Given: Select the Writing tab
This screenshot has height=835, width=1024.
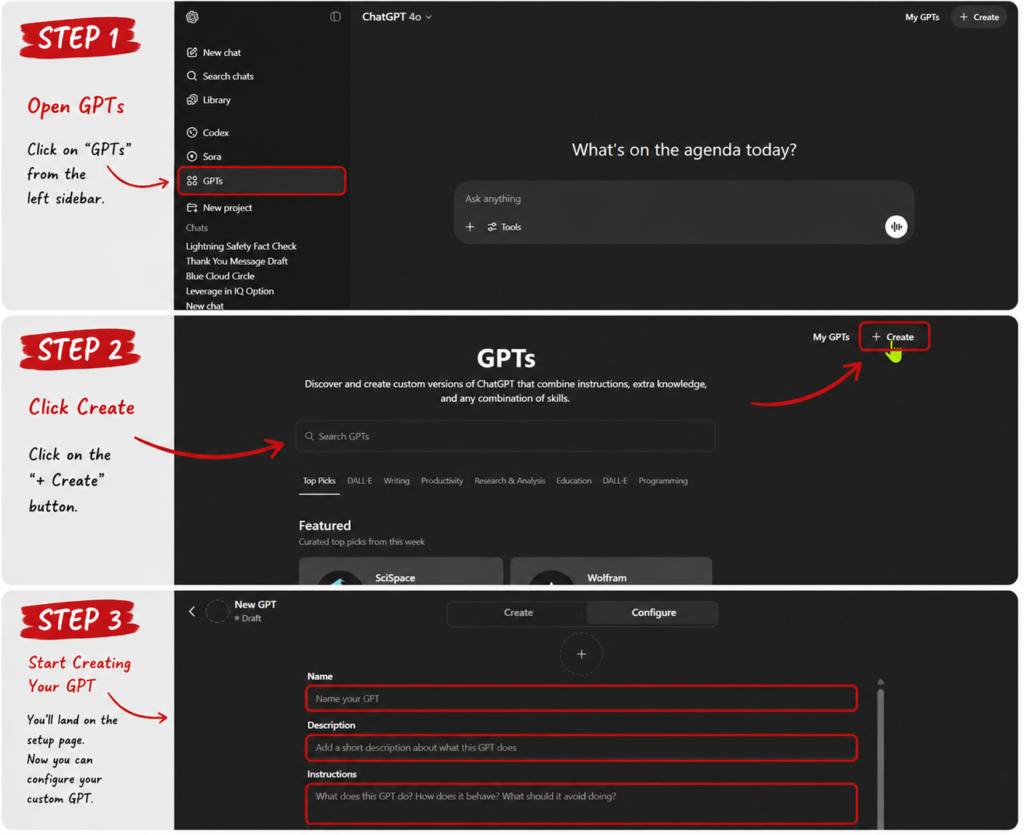Looking at the screenshot, I should click(x=396, y=481).
